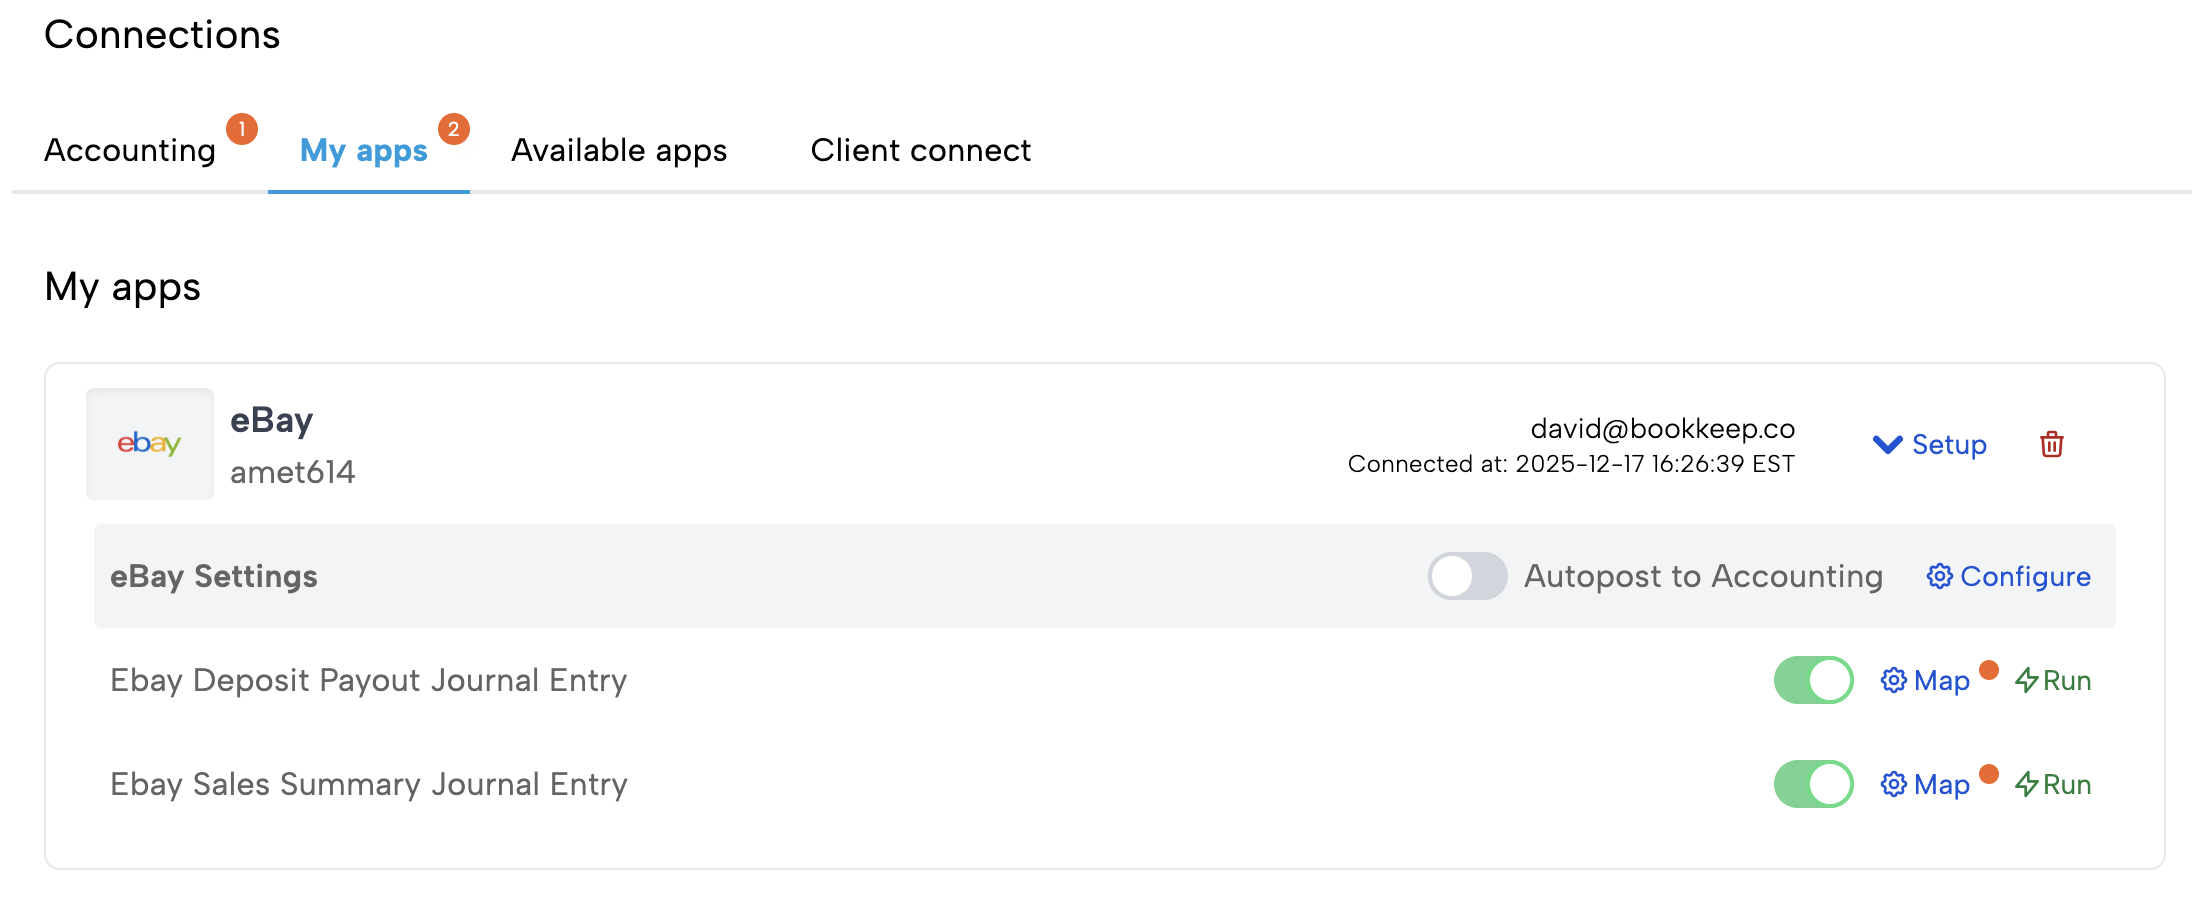Enable the Autopost to Accounting toggle
The height and width of the screenshot is (900, 2192).
(x=1467, y=576)
